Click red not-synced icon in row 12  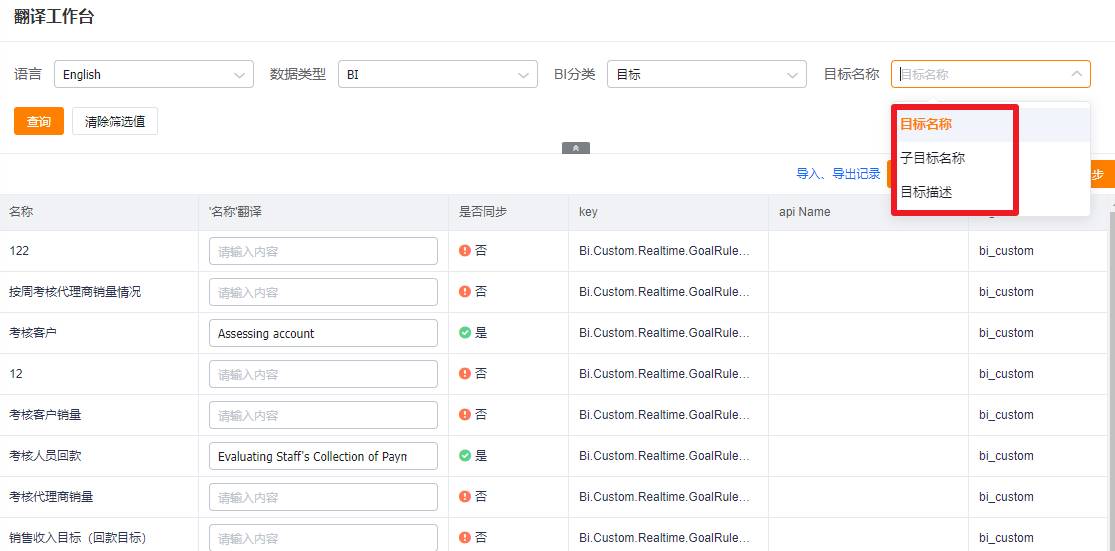tap(465, 373)
